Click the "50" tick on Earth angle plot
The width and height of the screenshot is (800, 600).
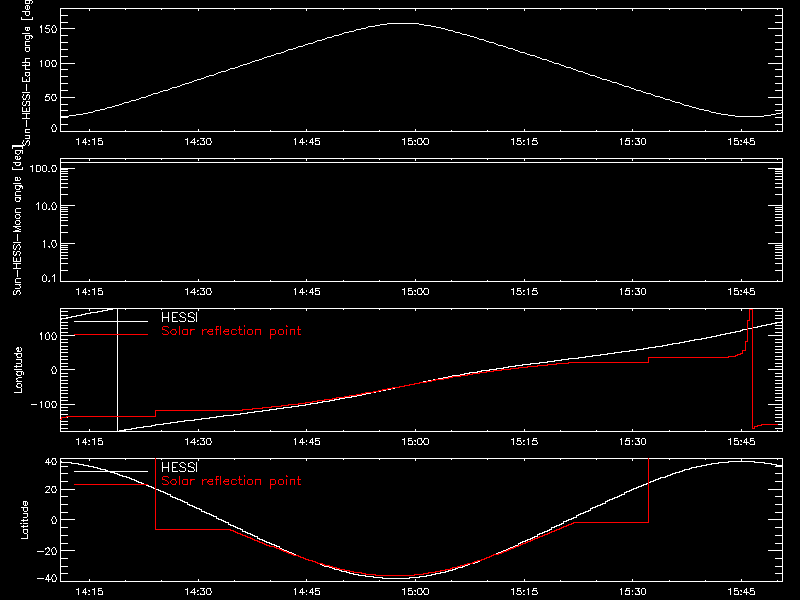pyautogui.click(x=51, y=97)
